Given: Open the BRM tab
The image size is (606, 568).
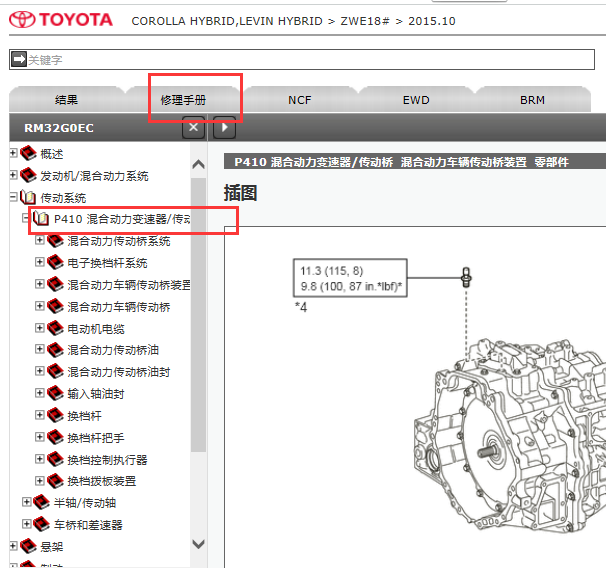Looking at the screenshot, I should (533, 100).
